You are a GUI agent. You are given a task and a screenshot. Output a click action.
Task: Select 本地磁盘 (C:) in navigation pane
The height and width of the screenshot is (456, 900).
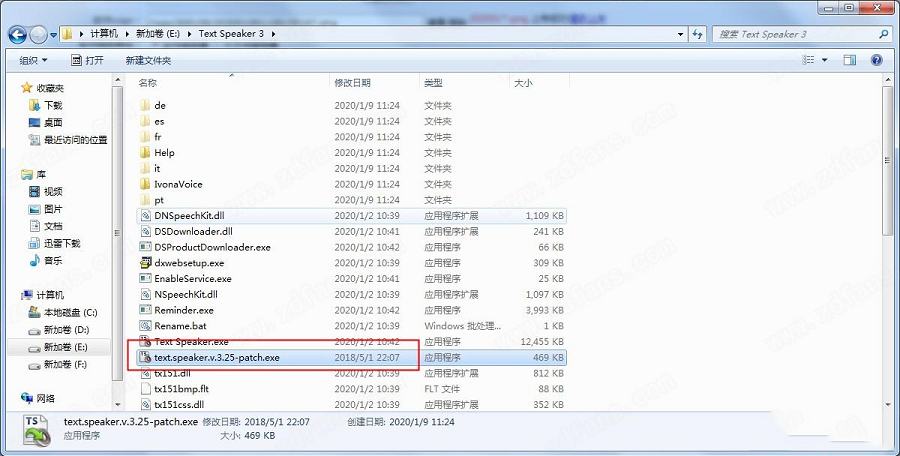coord(69,313)
